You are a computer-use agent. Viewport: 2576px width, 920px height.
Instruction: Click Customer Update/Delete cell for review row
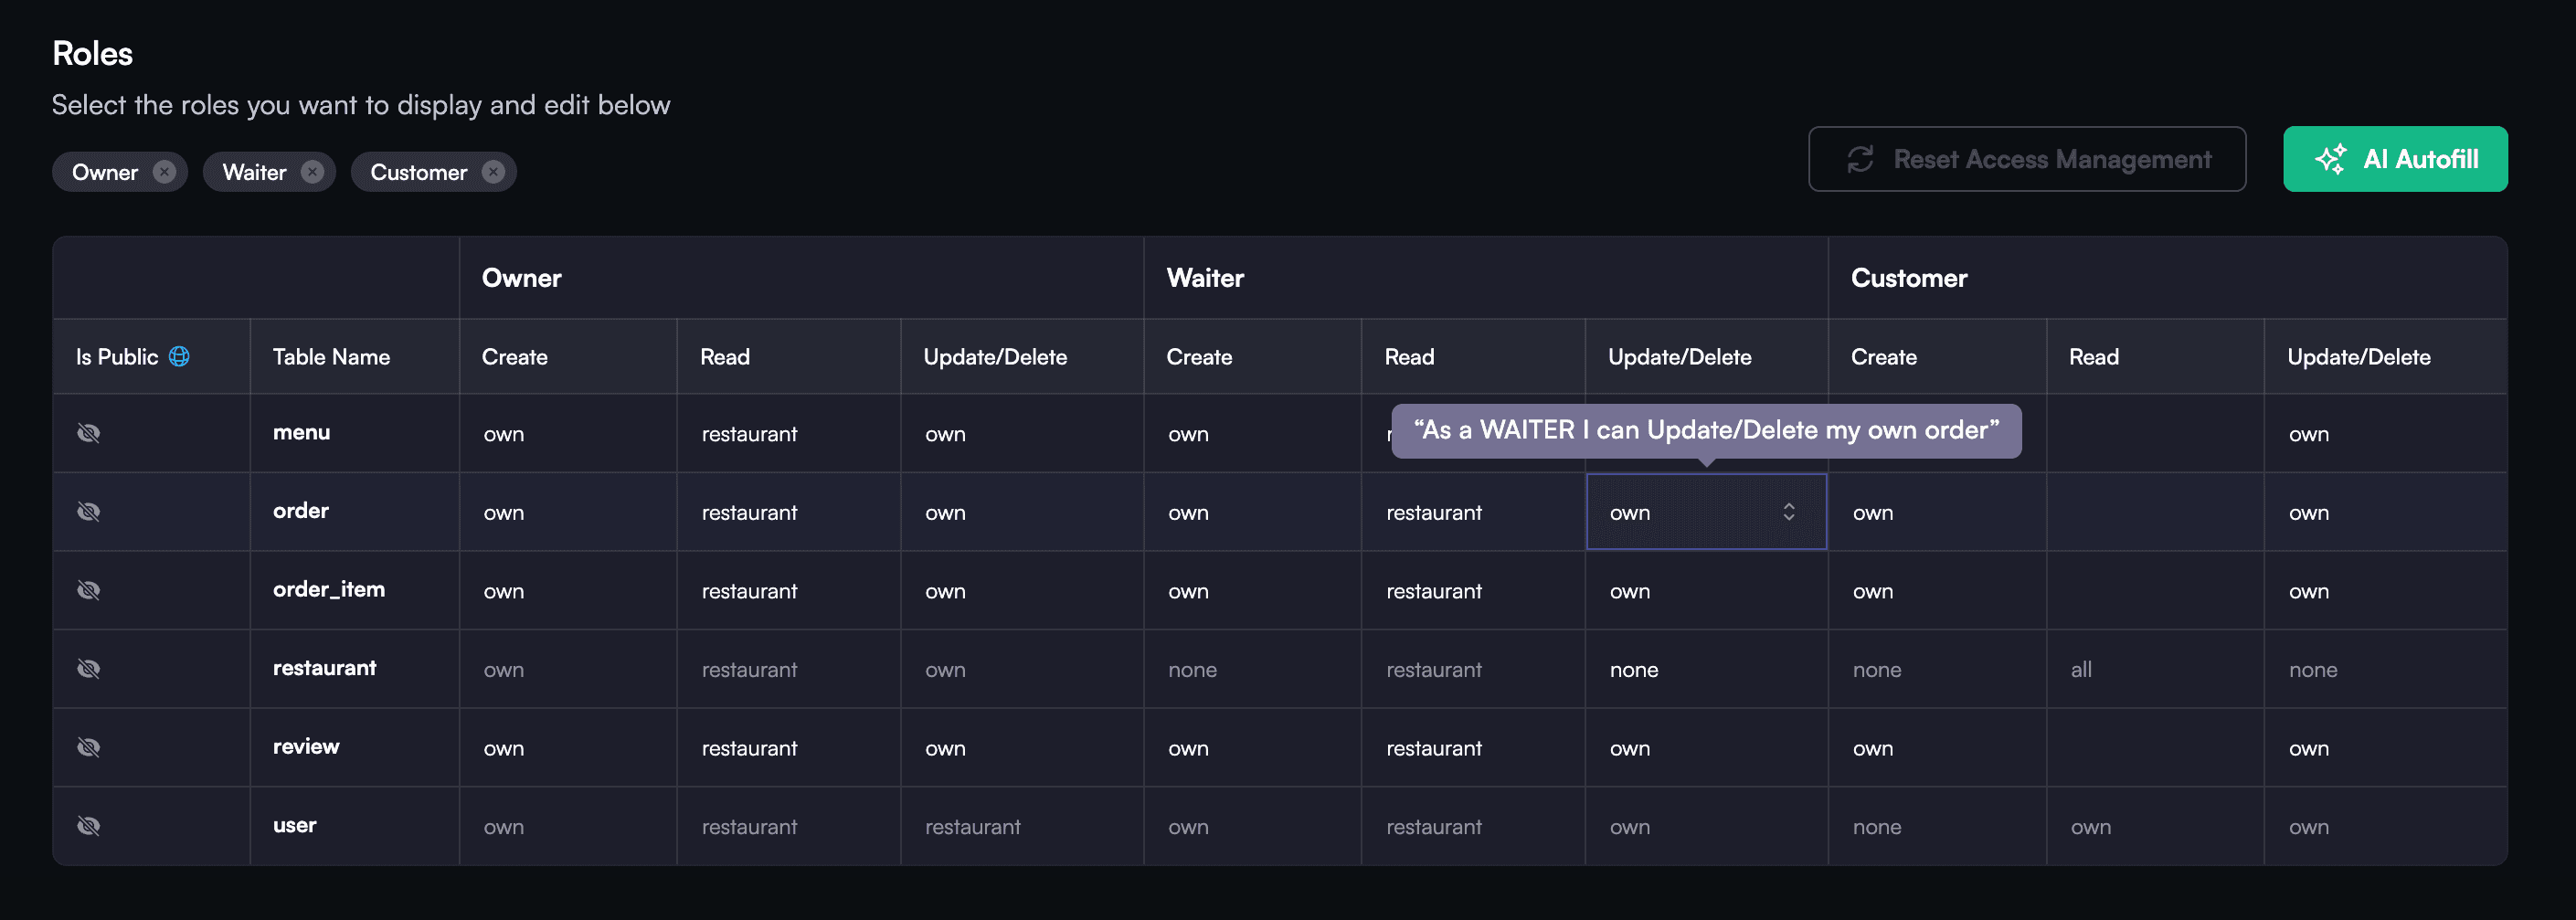[2386, 748]
